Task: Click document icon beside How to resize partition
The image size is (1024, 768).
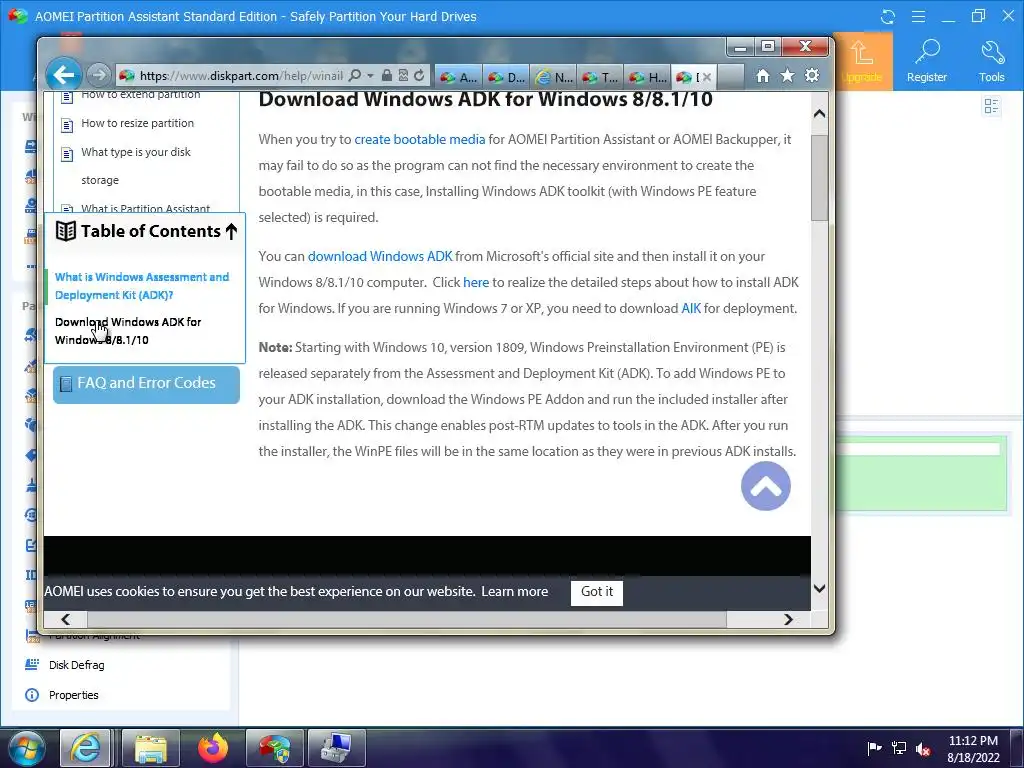Action: tap(67, 125)
